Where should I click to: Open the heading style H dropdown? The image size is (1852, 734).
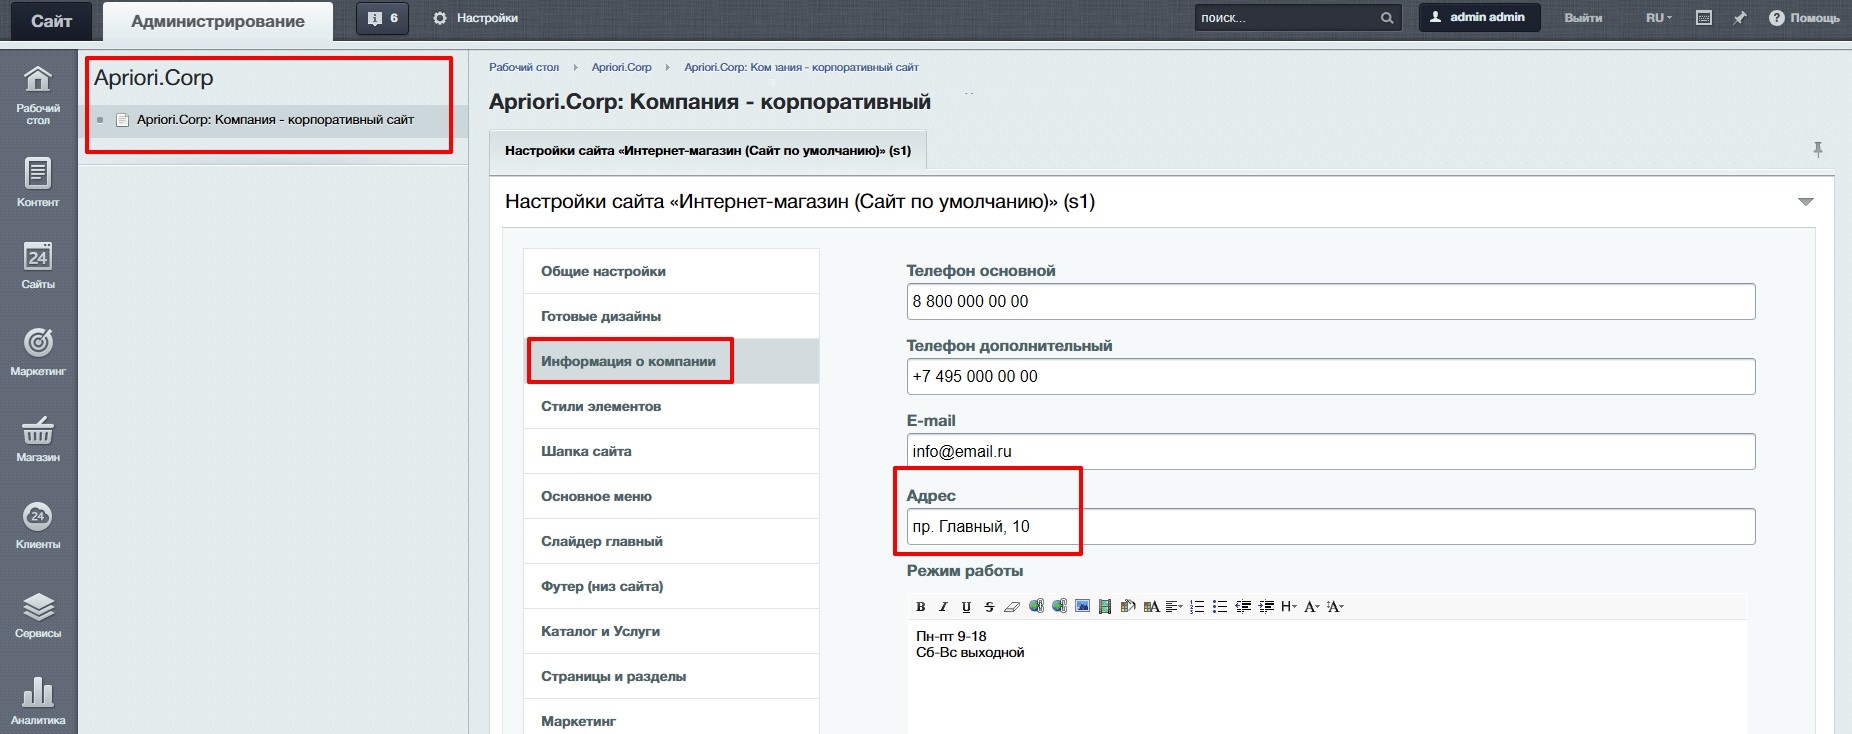click(x=1288, y=606)
